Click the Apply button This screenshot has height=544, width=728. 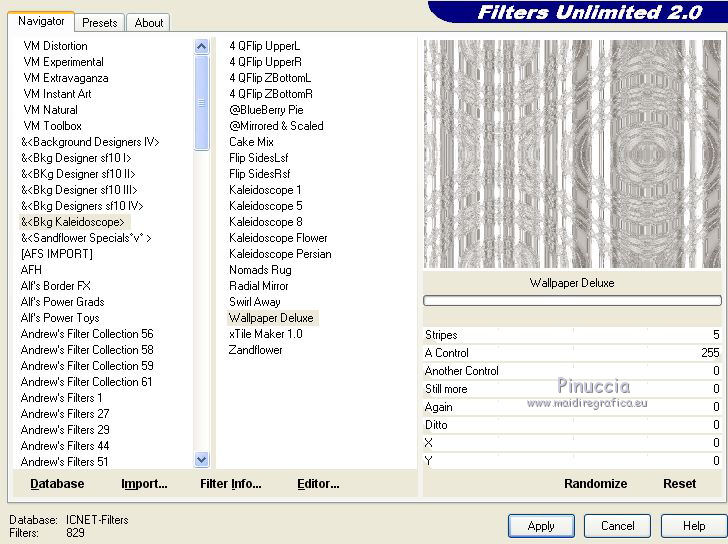point(541,526)
